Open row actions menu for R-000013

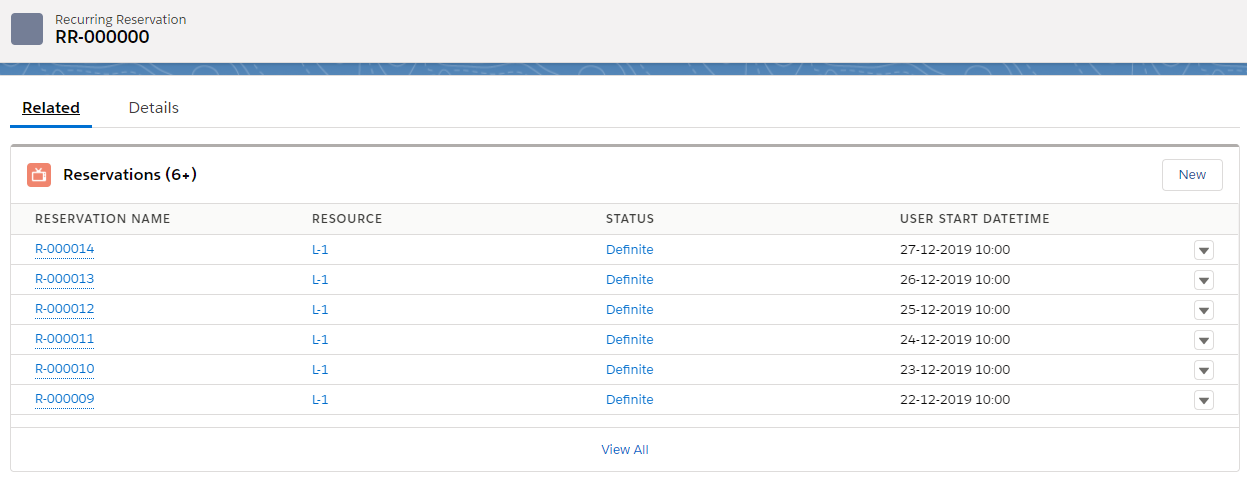click(1203, 280)
